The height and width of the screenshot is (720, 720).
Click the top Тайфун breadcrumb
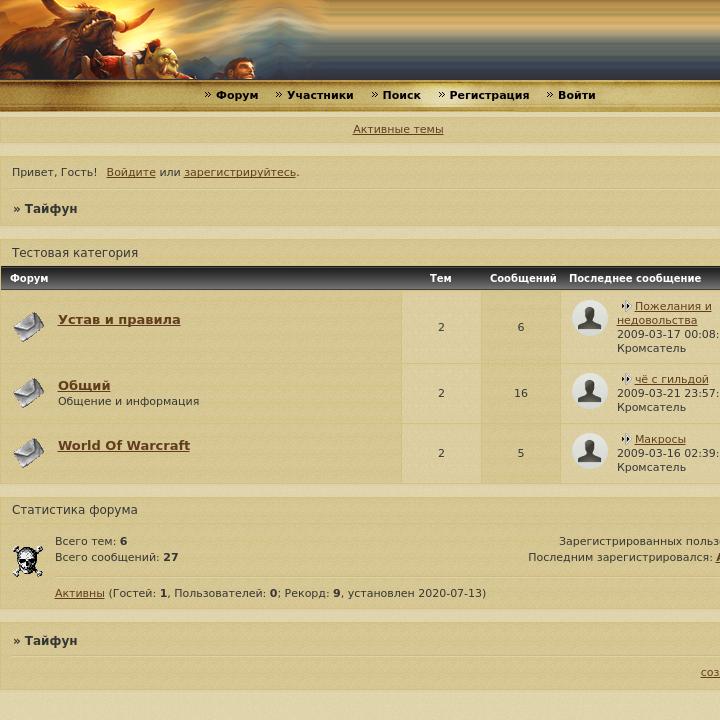[x=51, y=209]
